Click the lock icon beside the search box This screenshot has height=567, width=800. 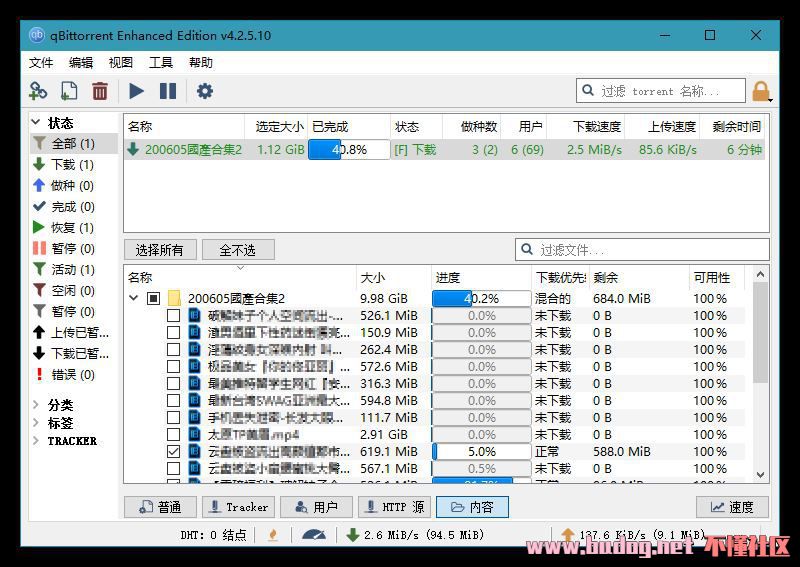(x=761, y=92)
